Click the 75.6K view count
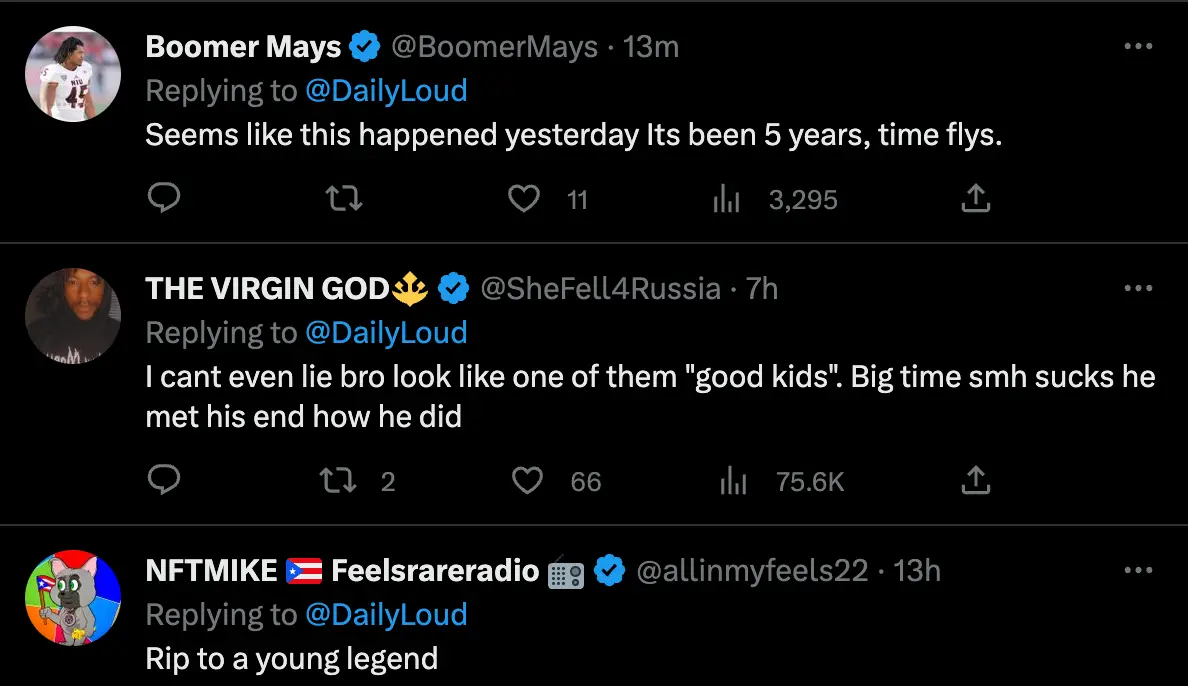The height and width of the screenshot is (686, 1188). [810, 481]
